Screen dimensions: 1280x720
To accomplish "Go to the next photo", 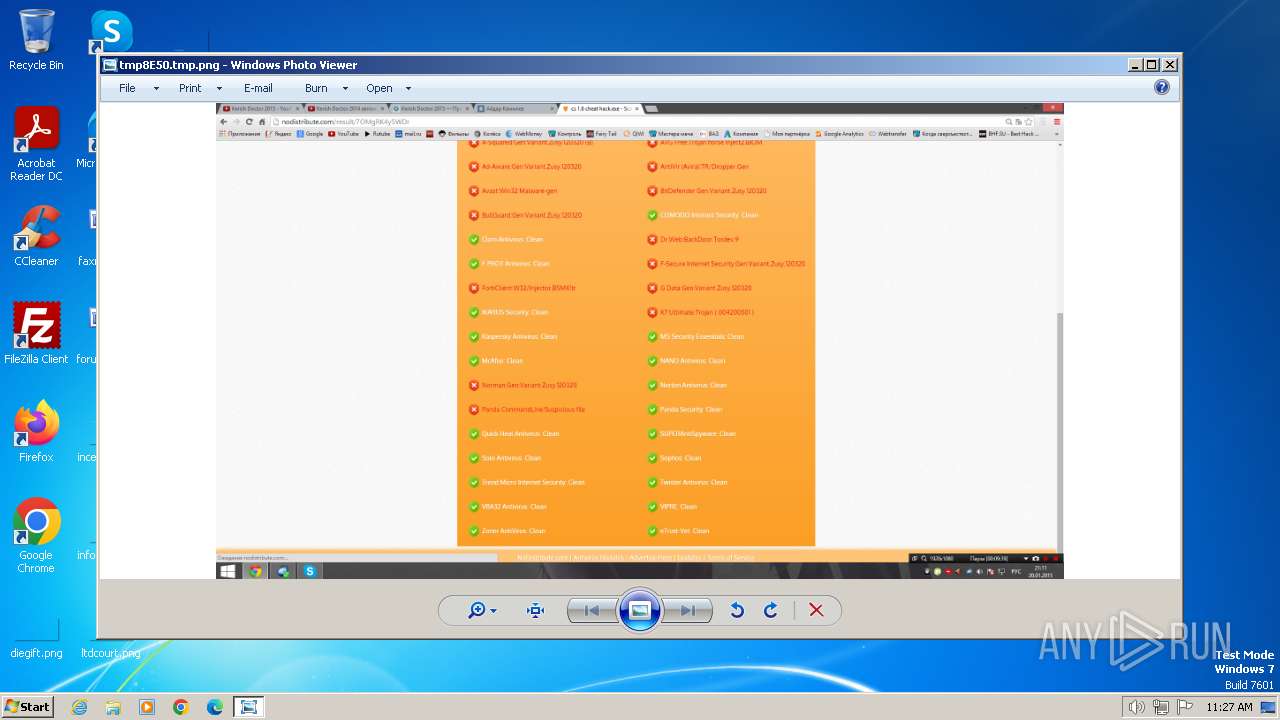I will pos(688,610).
